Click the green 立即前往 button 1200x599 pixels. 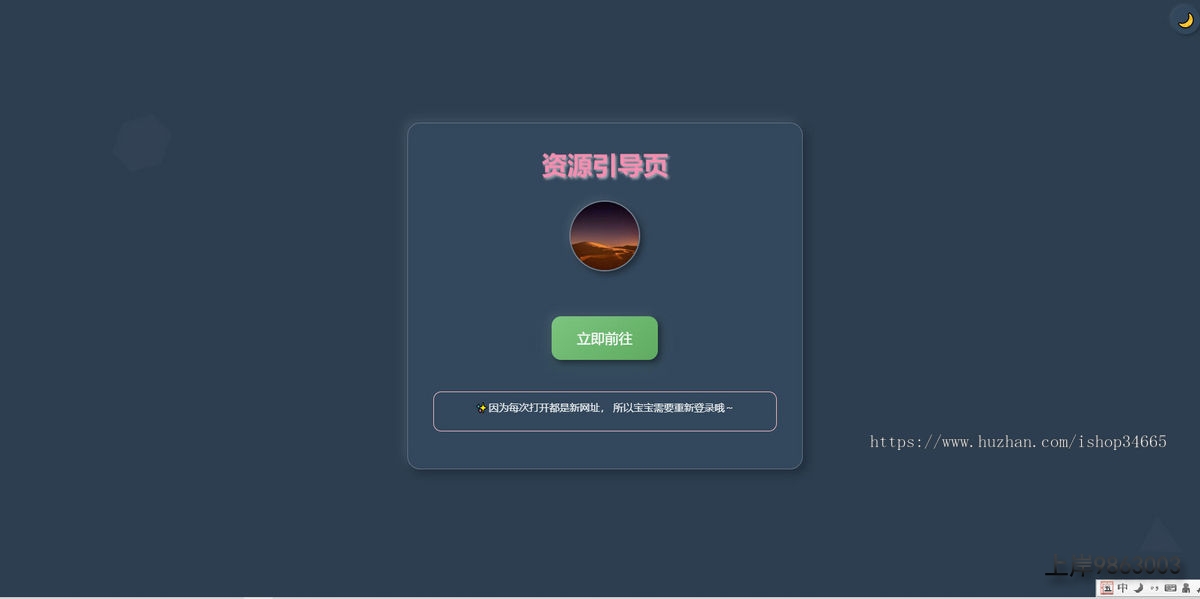tap(605, 338)
